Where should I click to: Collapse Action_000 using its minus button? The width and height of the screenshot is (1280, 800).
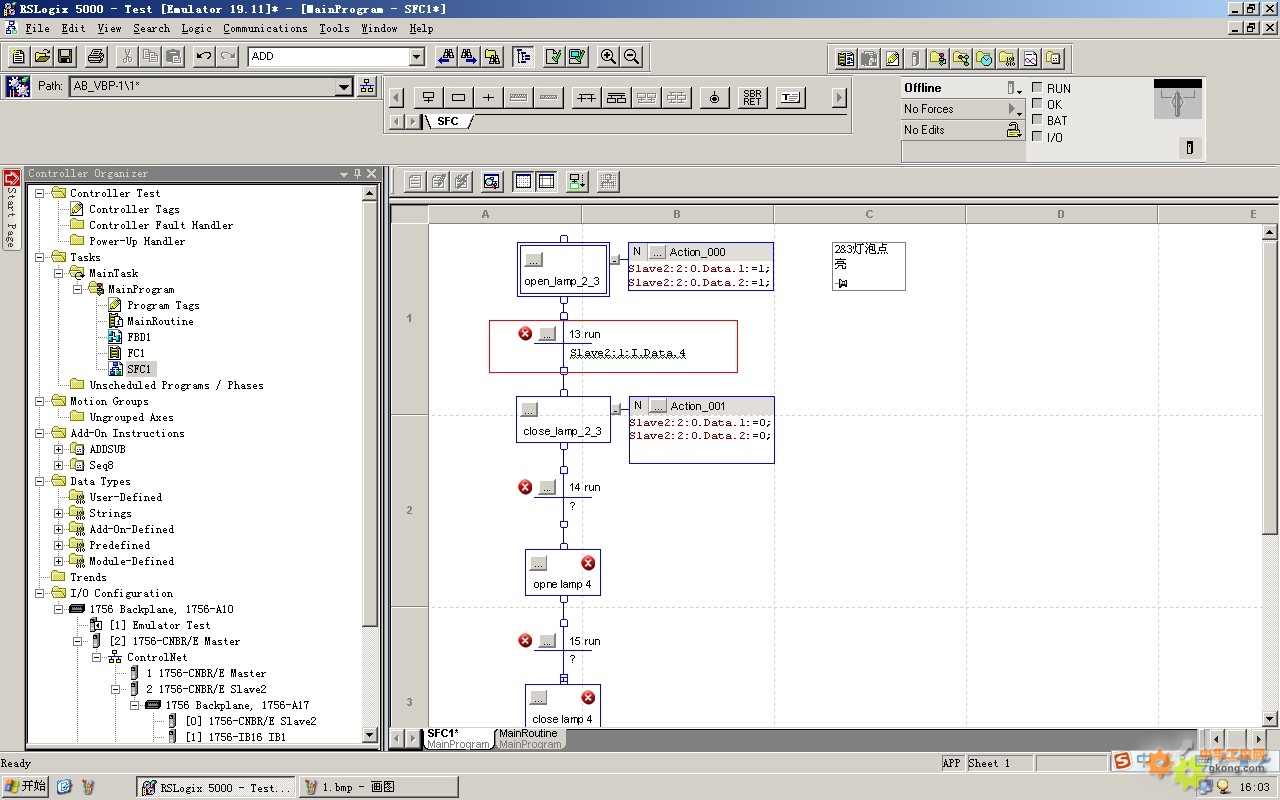(x=615, y=259)
